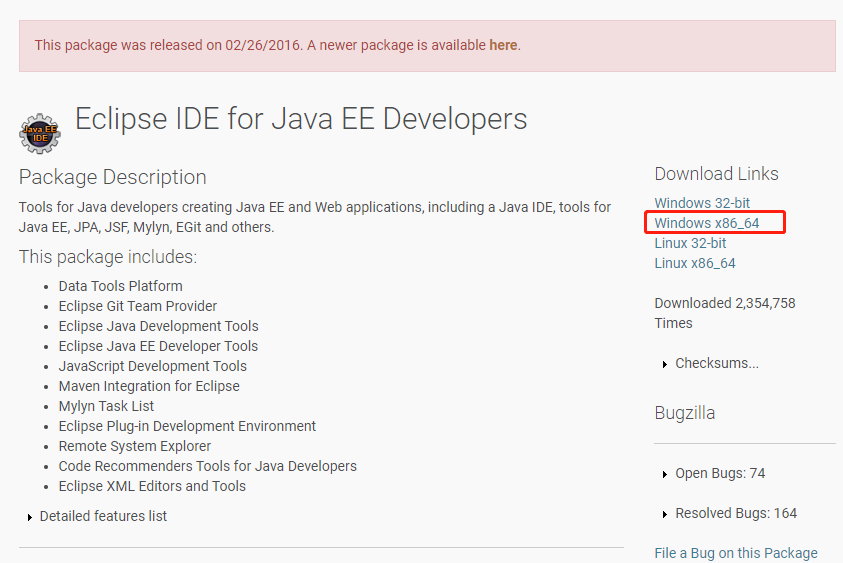
Task: Click Eclipse Plug-in Development Environment item
Action: (x=187, y=426)
